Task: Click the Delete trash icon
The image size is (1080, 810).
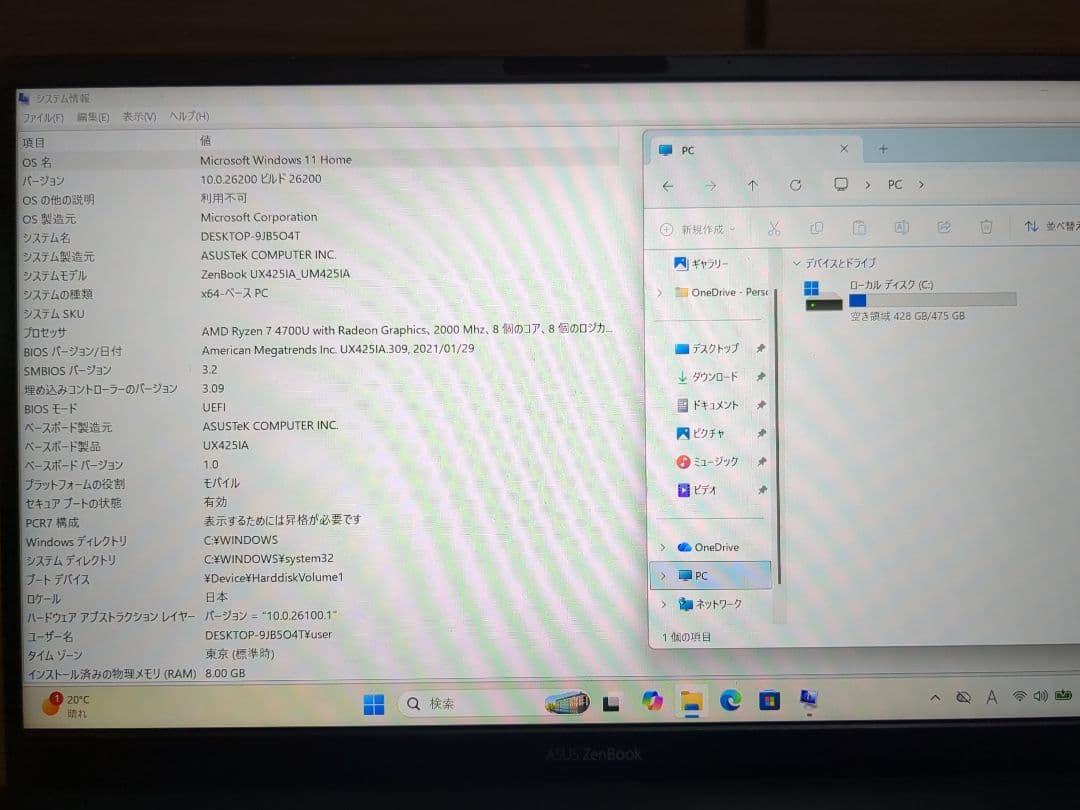Action: 986,227
